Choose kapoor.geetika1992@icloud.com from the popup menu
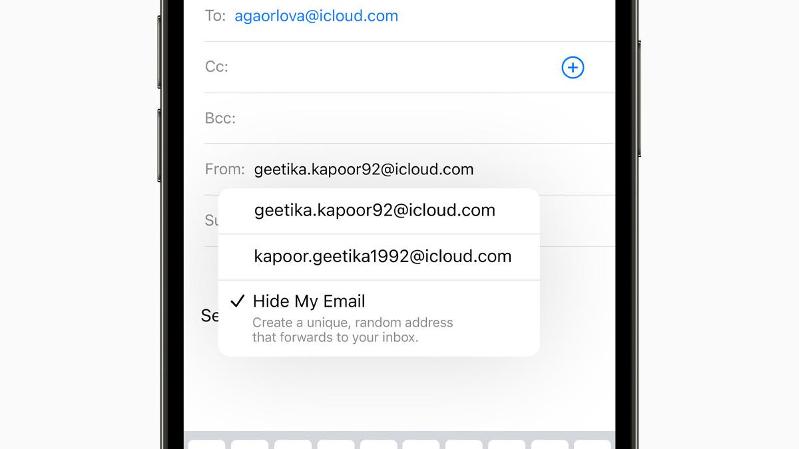Screen dimensions: 799x449 [383, 256]
